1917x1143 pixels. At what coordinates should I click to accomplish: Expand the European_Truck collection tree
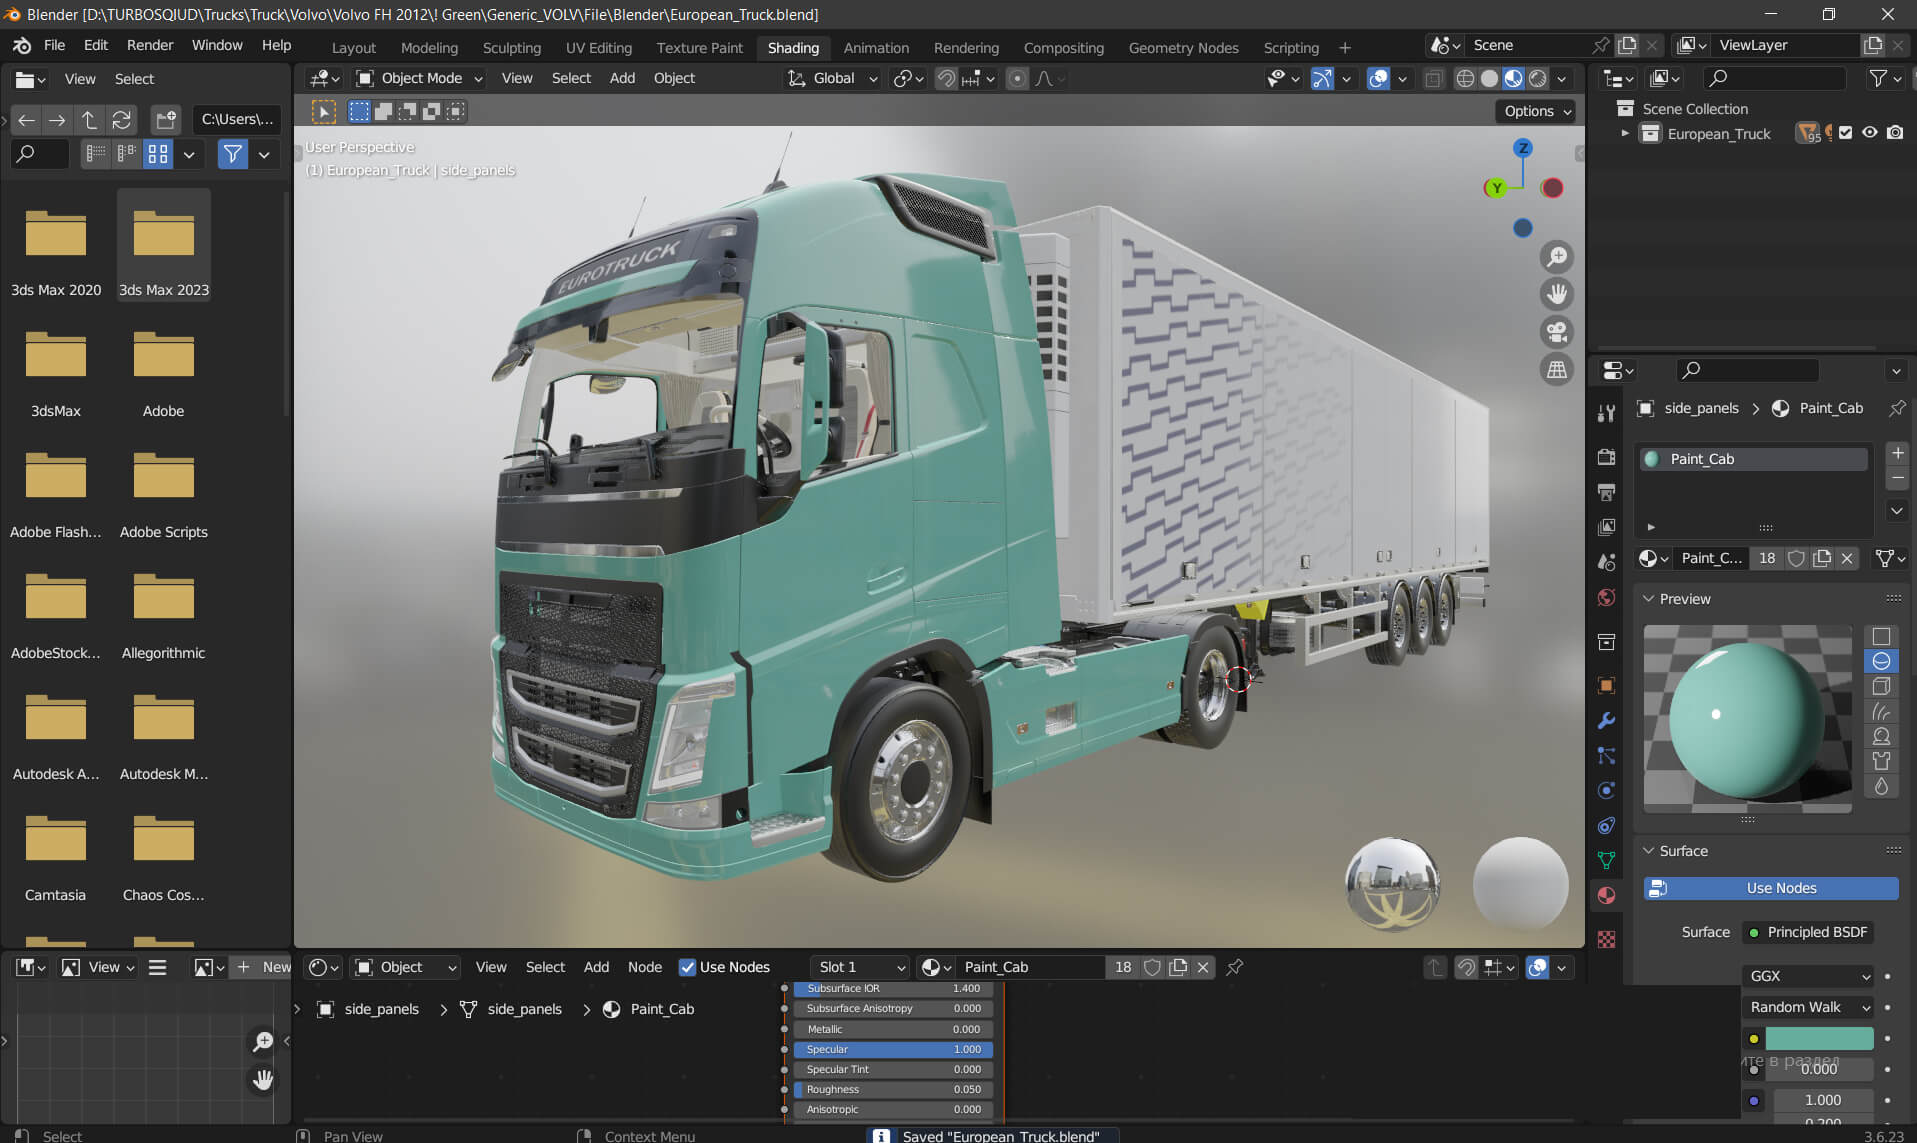tap(1625, 133)
